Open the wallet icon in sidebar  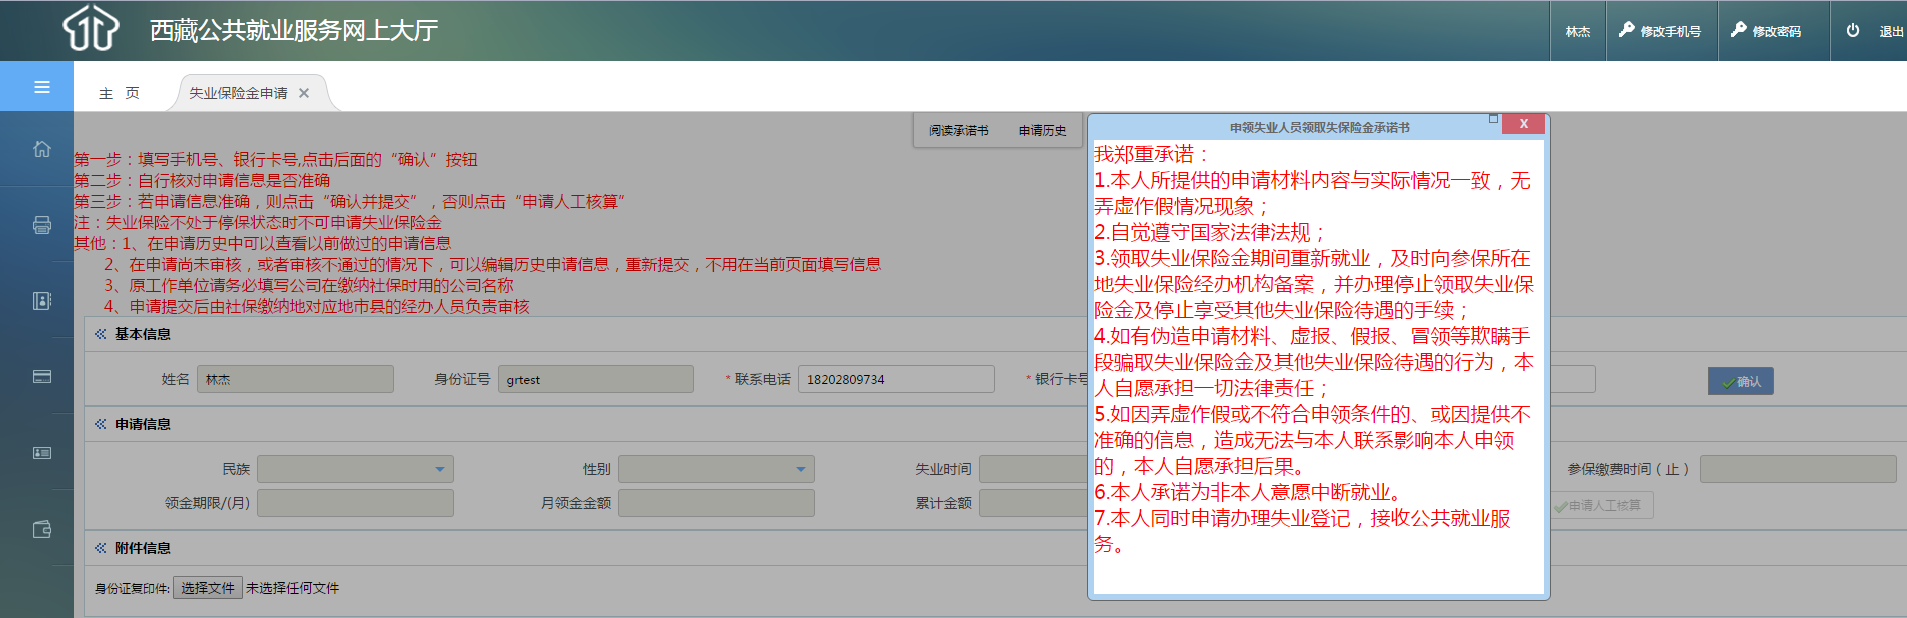click(x=41, y=529)
